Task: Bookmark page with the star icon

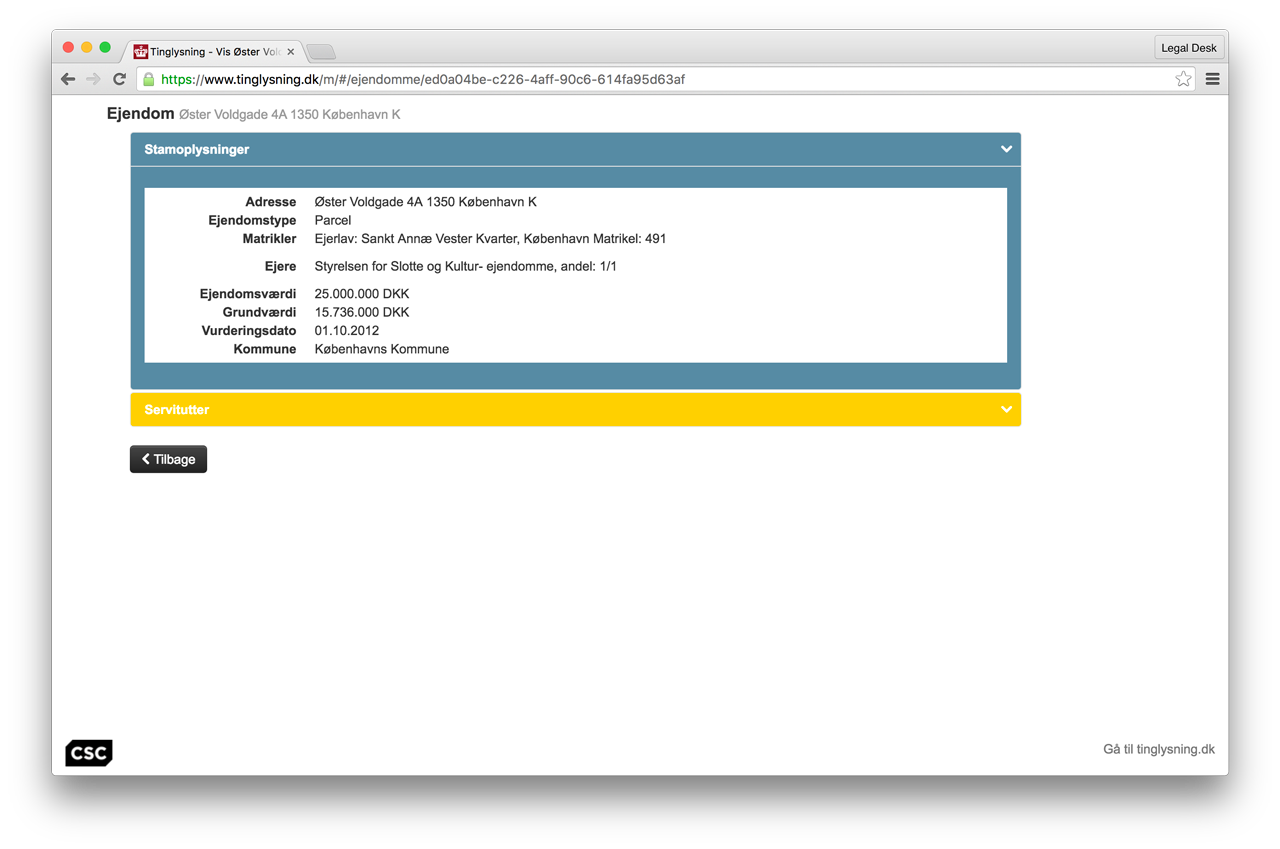Action: (x=1183, y=79)
